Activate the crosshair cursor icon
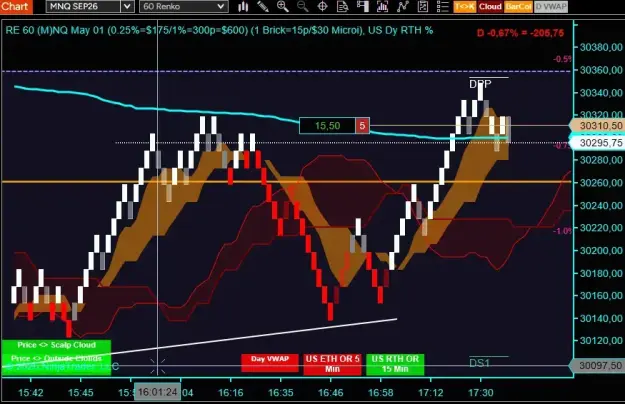Viewport: 625px width, 404px height. coord(322,6)
